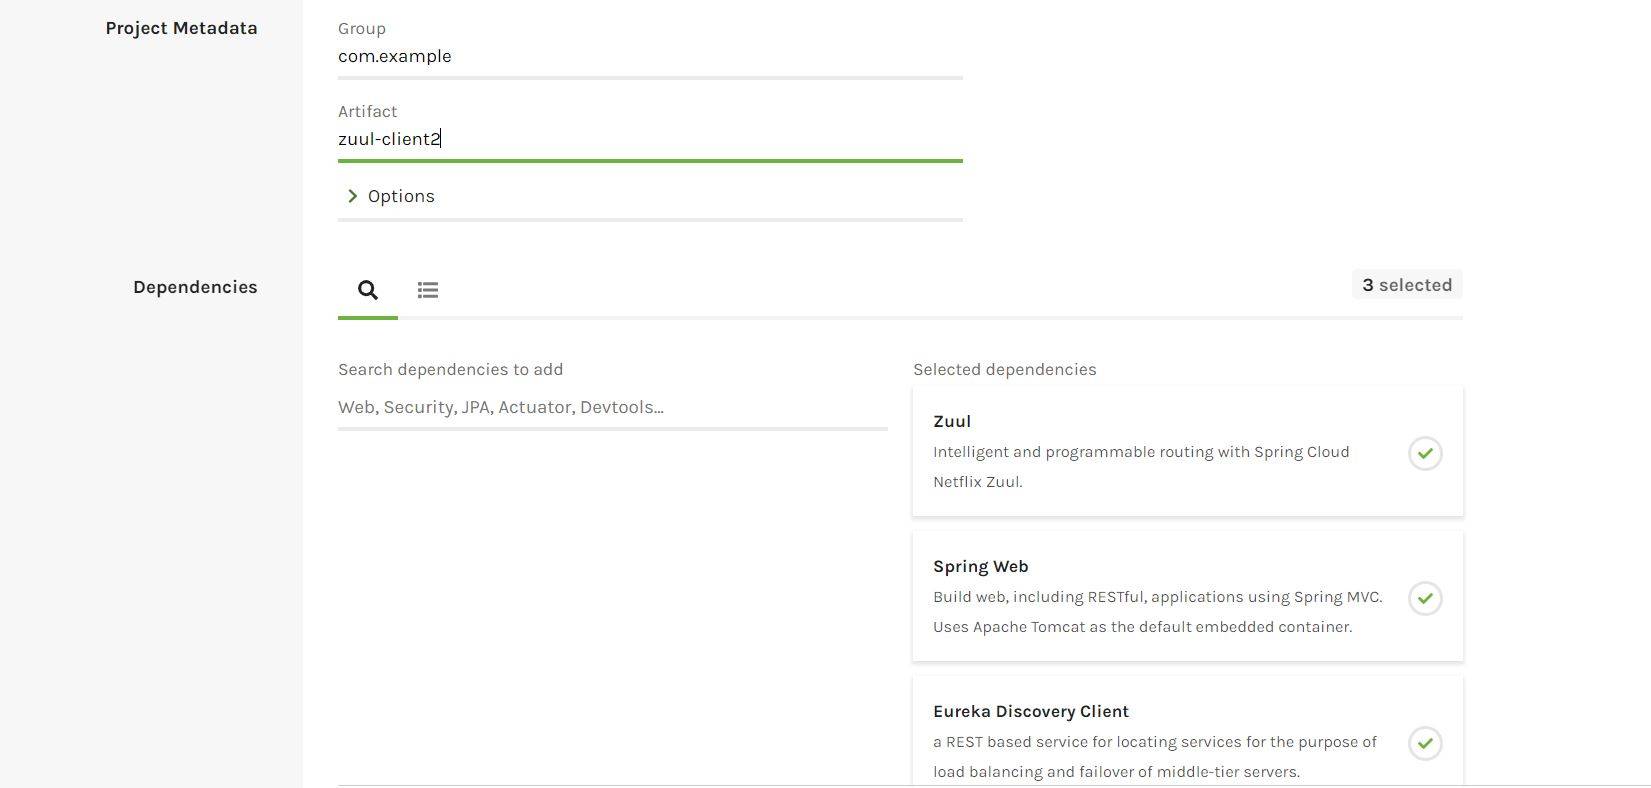Open the dependency search tab magnifier icon
The height and width of the screenshot is (788, 1651).
368,290
